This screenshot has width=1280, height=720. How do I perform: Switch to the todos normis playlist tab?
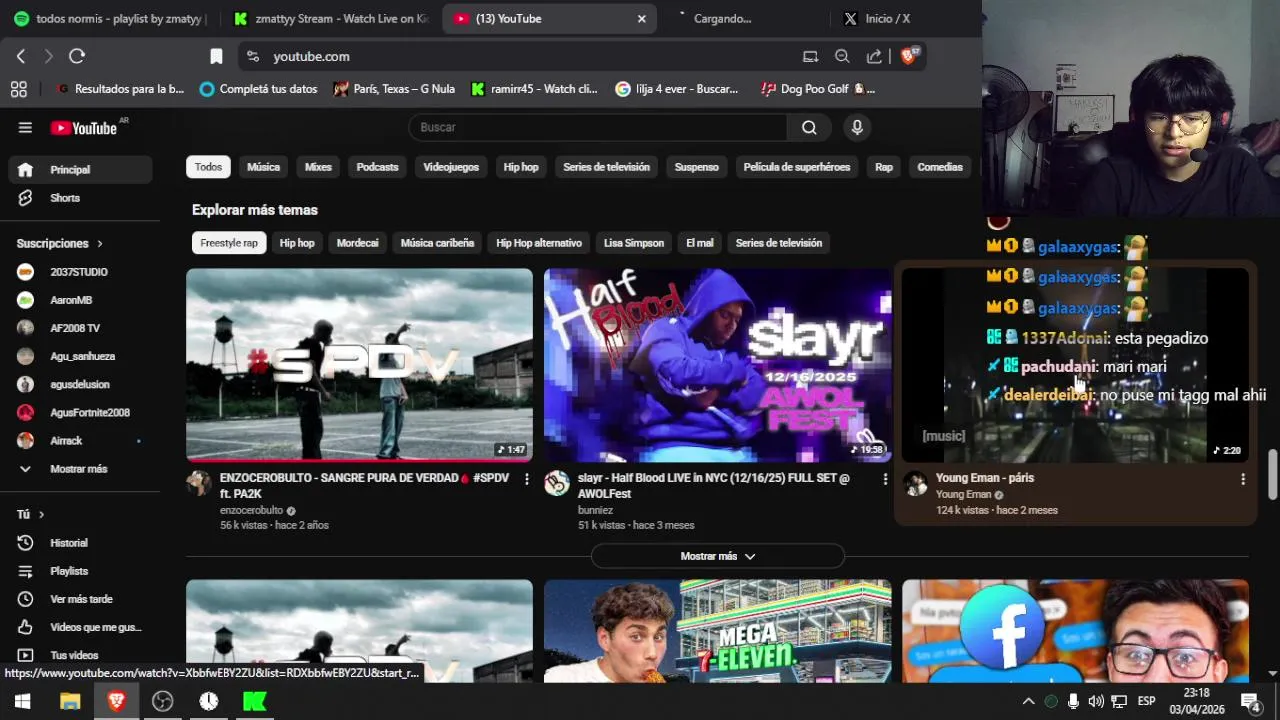[110, 18]
